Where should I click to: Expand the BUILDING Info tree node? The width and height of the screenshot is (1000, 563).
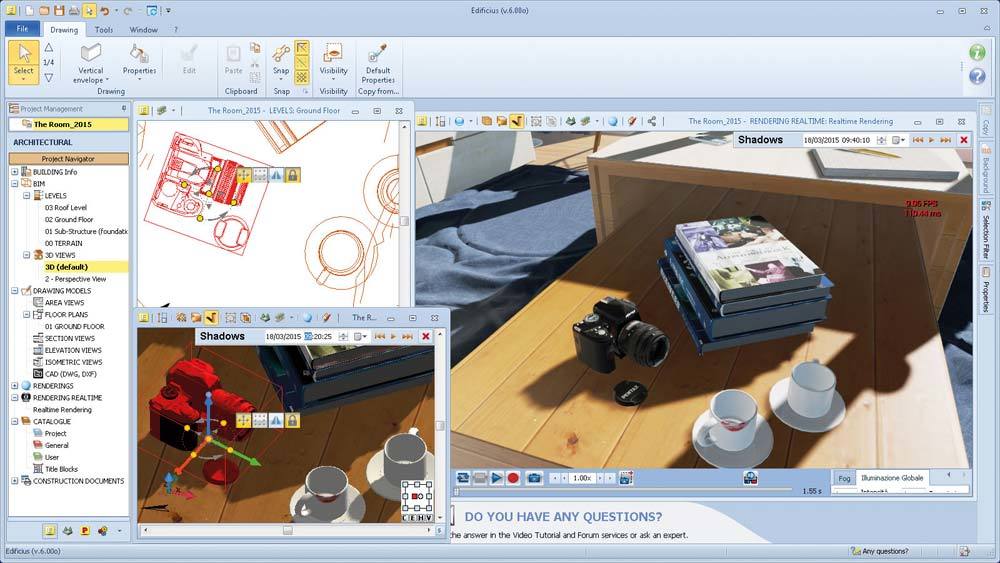click(x=14, y=172)
